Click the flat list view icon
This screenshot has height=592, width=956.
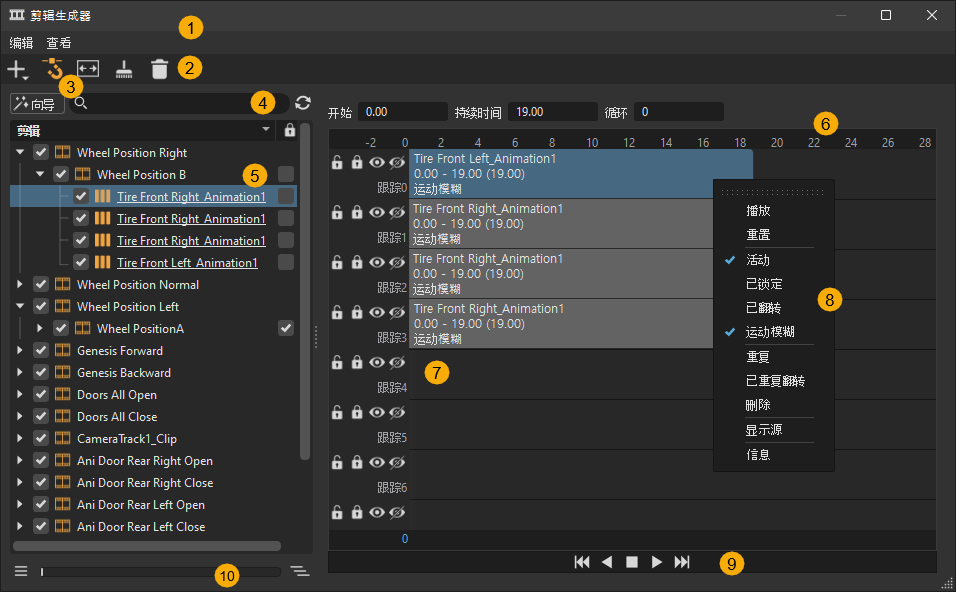tap(21, 571)
